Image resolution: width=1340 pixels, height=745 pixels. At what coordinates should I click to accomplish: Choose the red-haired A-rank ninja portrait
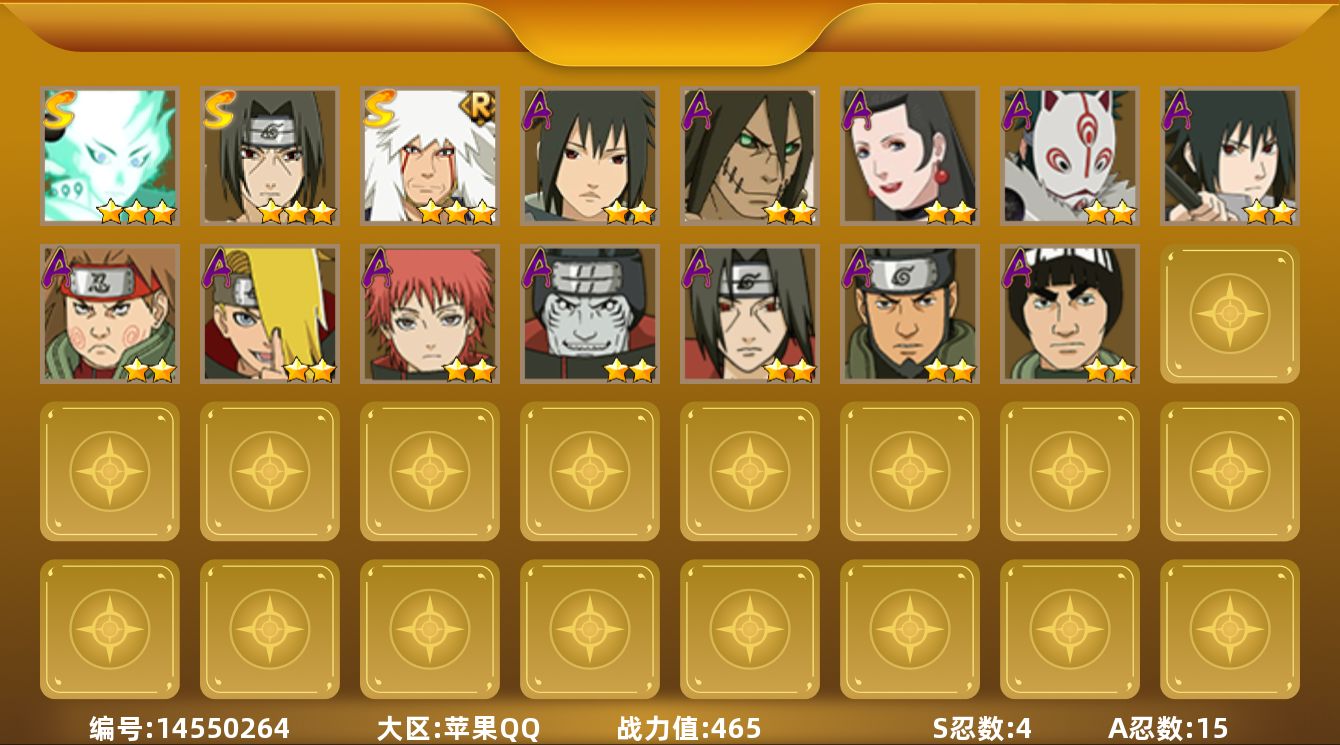[x=430, y=314]
